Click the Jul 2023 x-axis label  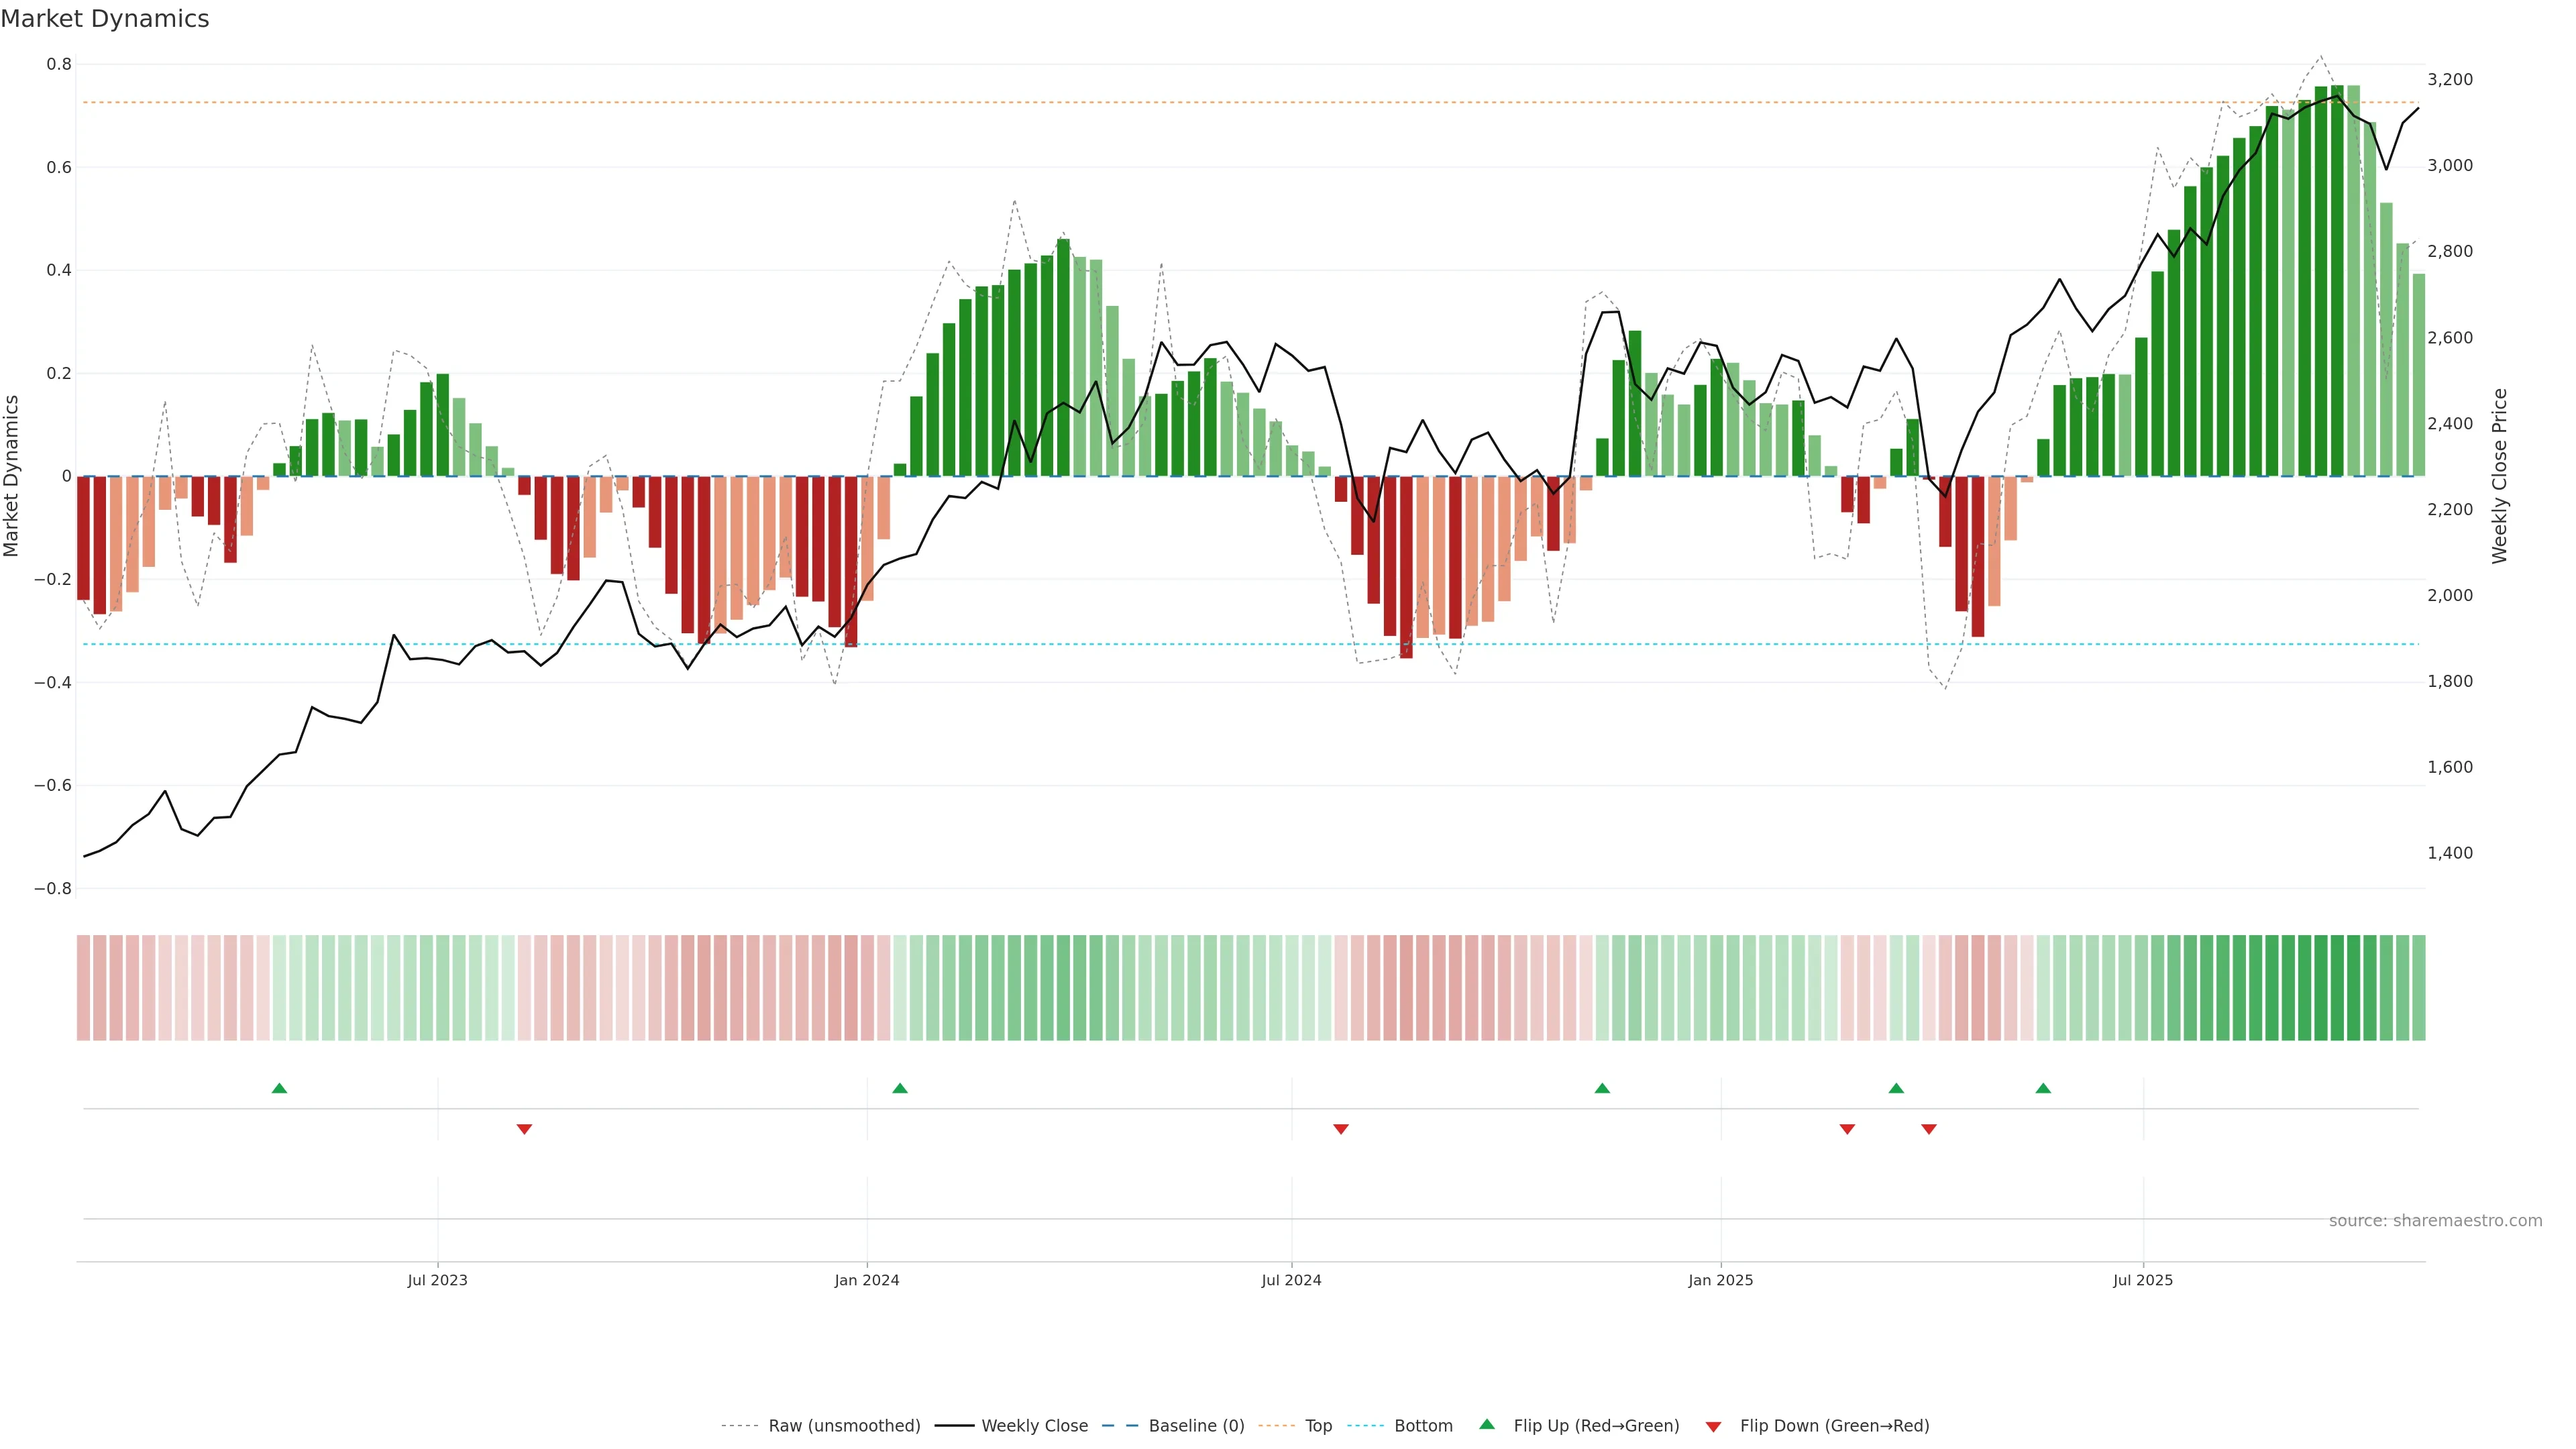tap(437, 1280)
